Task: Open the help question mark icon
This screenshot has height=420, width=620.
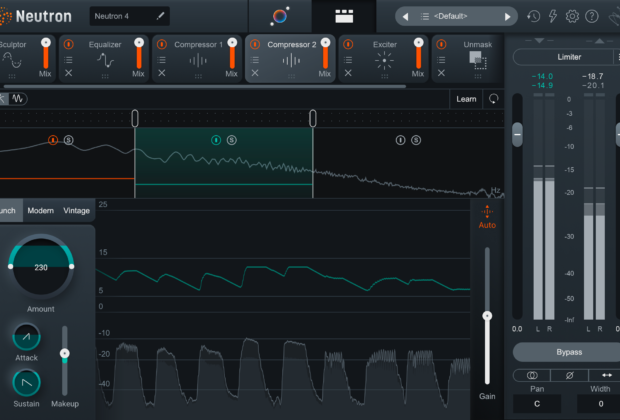Action: [592, 16]
